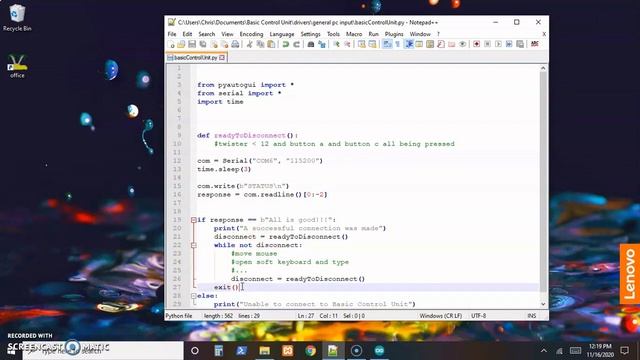640x360 pixels.
Task: Click scrollbar up arrow in editor
Action: 543,68
